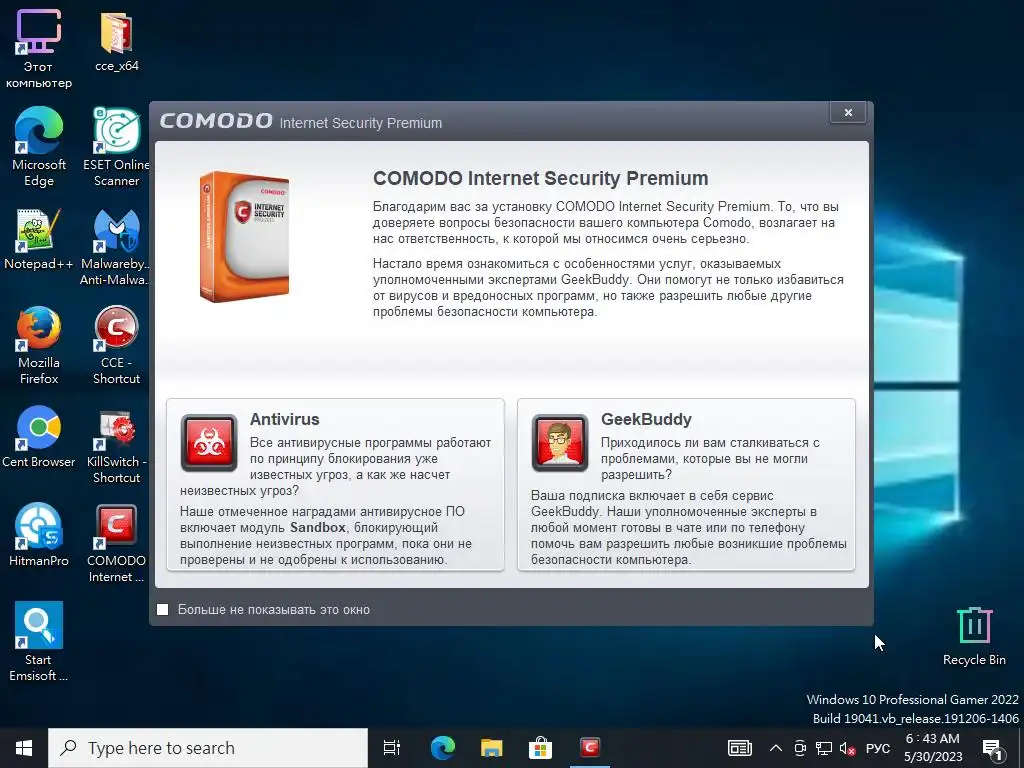The image size is (1024, 768).
Task: Open the KillSwitch - Shortcut icon
Action: [x=116, y=446]
